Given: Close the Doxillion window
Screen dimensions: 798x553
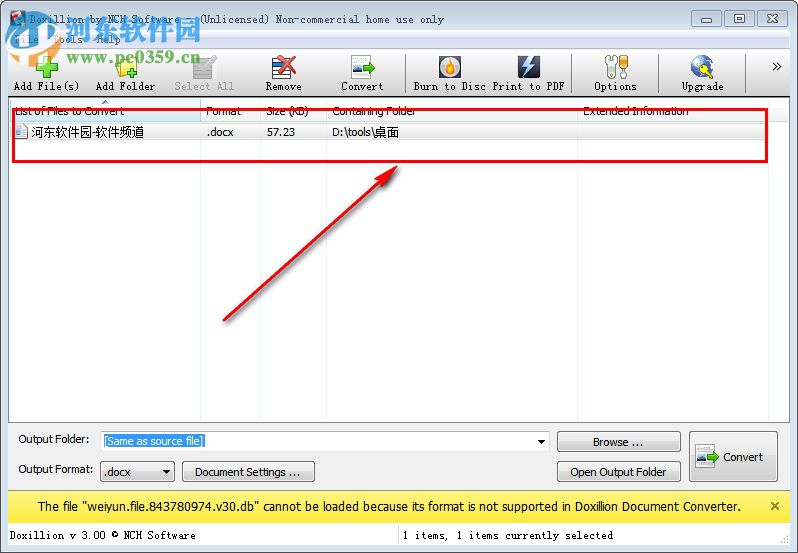Looking at the screenshot, I should [772, 19].
